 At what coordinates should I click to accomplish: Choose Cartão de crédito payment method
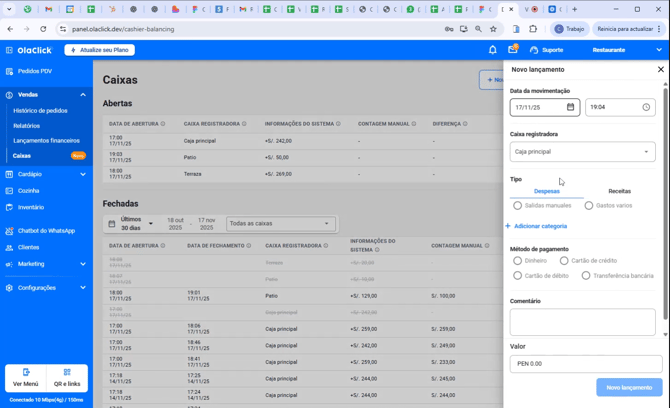coord(564,261)
